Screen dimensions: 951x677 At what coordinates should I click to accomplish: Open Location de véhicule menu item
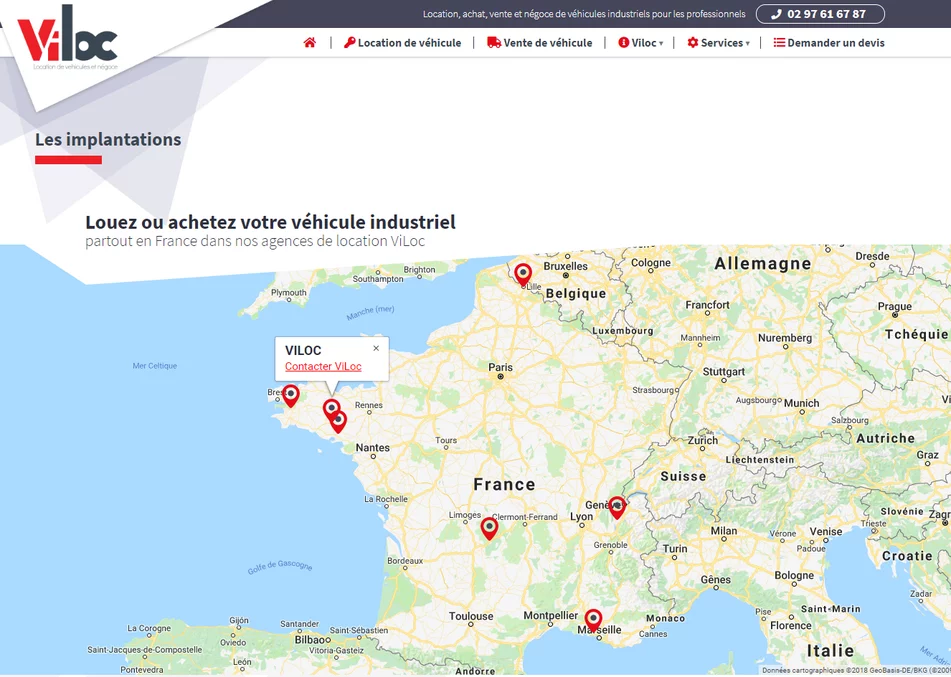403,43
